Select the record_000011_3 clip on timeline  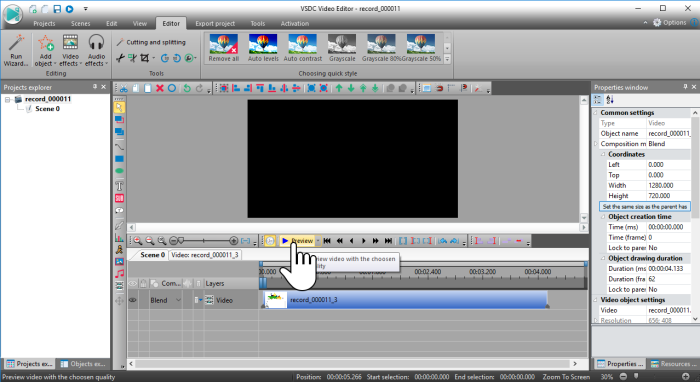pos(405,300)
